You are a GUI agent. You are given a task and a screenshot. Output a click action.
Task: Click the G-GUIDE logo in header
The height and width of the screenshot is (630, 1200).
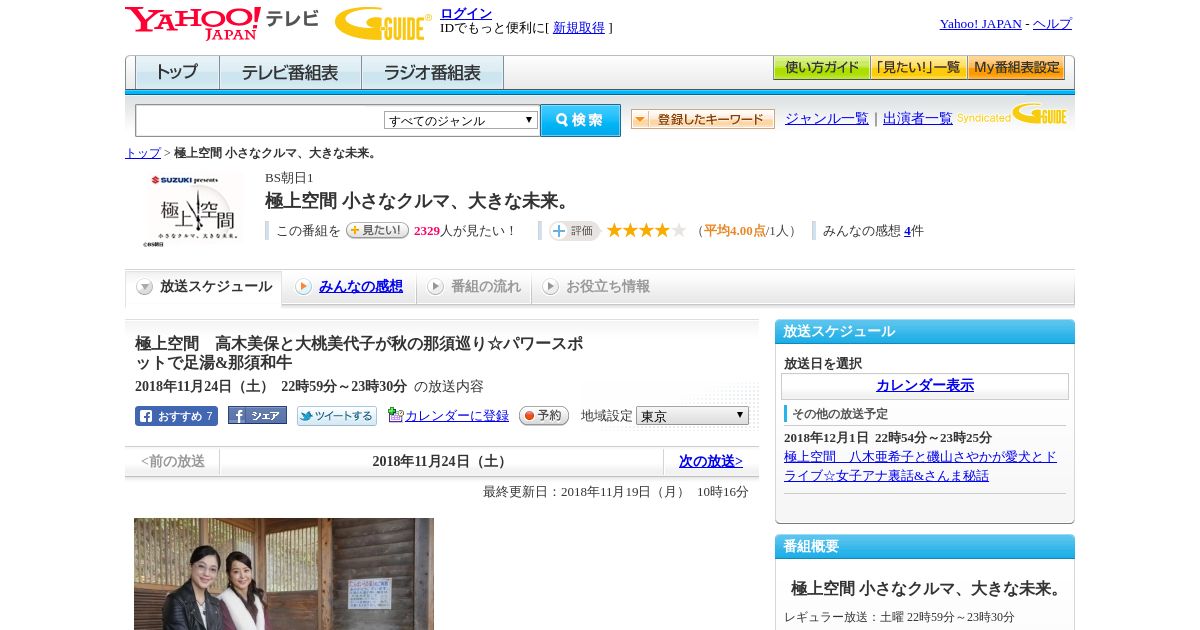[x=383, y=23]
